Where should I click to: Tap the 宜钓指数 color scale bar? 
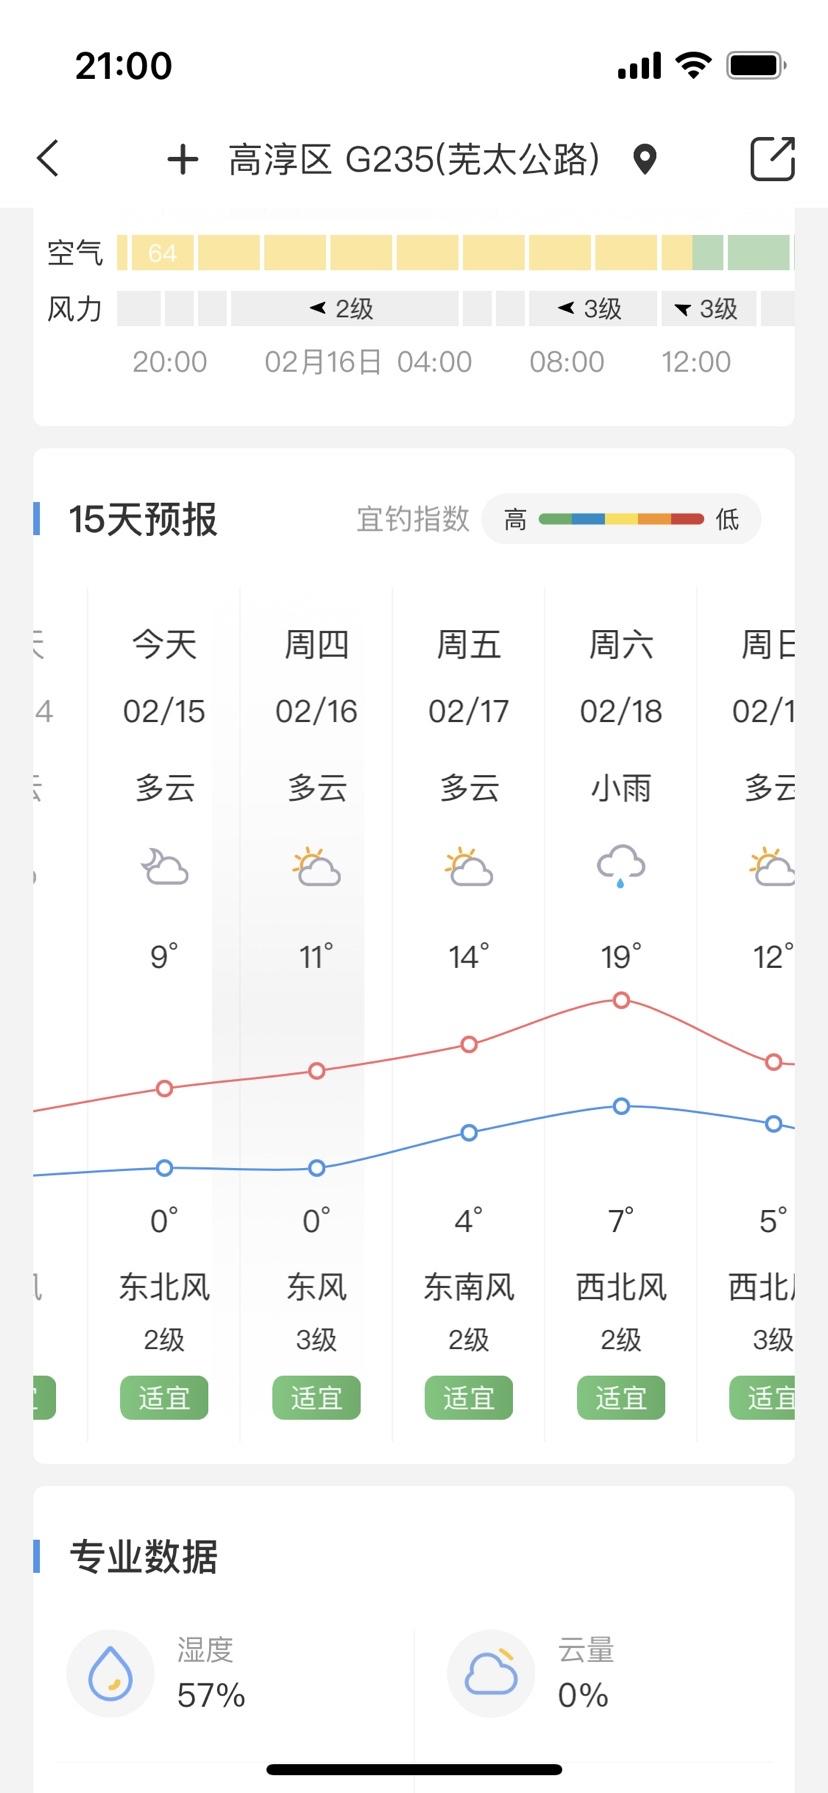[x=621, y=519]
